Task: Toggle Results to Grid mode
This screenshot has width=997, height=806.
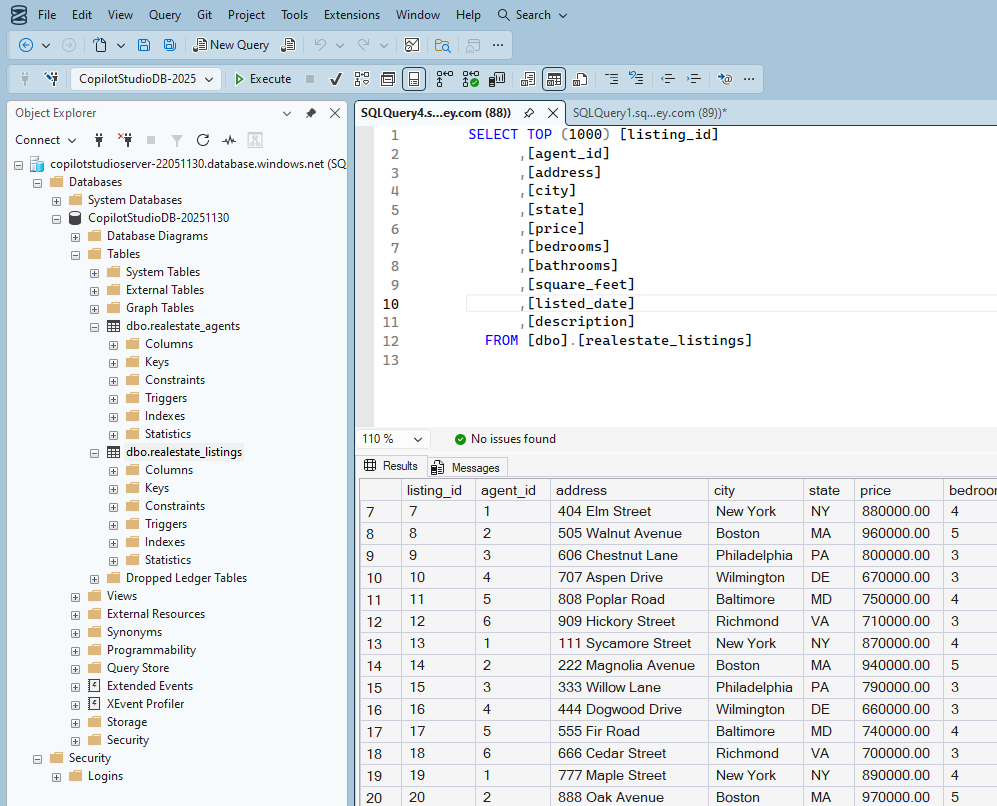Action: coord(554,79)
